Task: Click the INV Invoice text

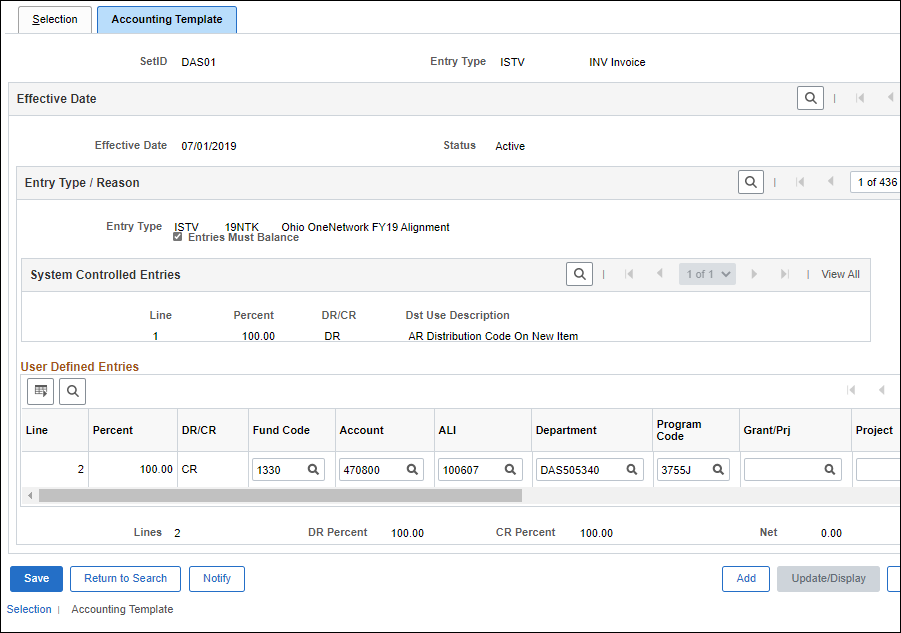Action: pos(617,62)
